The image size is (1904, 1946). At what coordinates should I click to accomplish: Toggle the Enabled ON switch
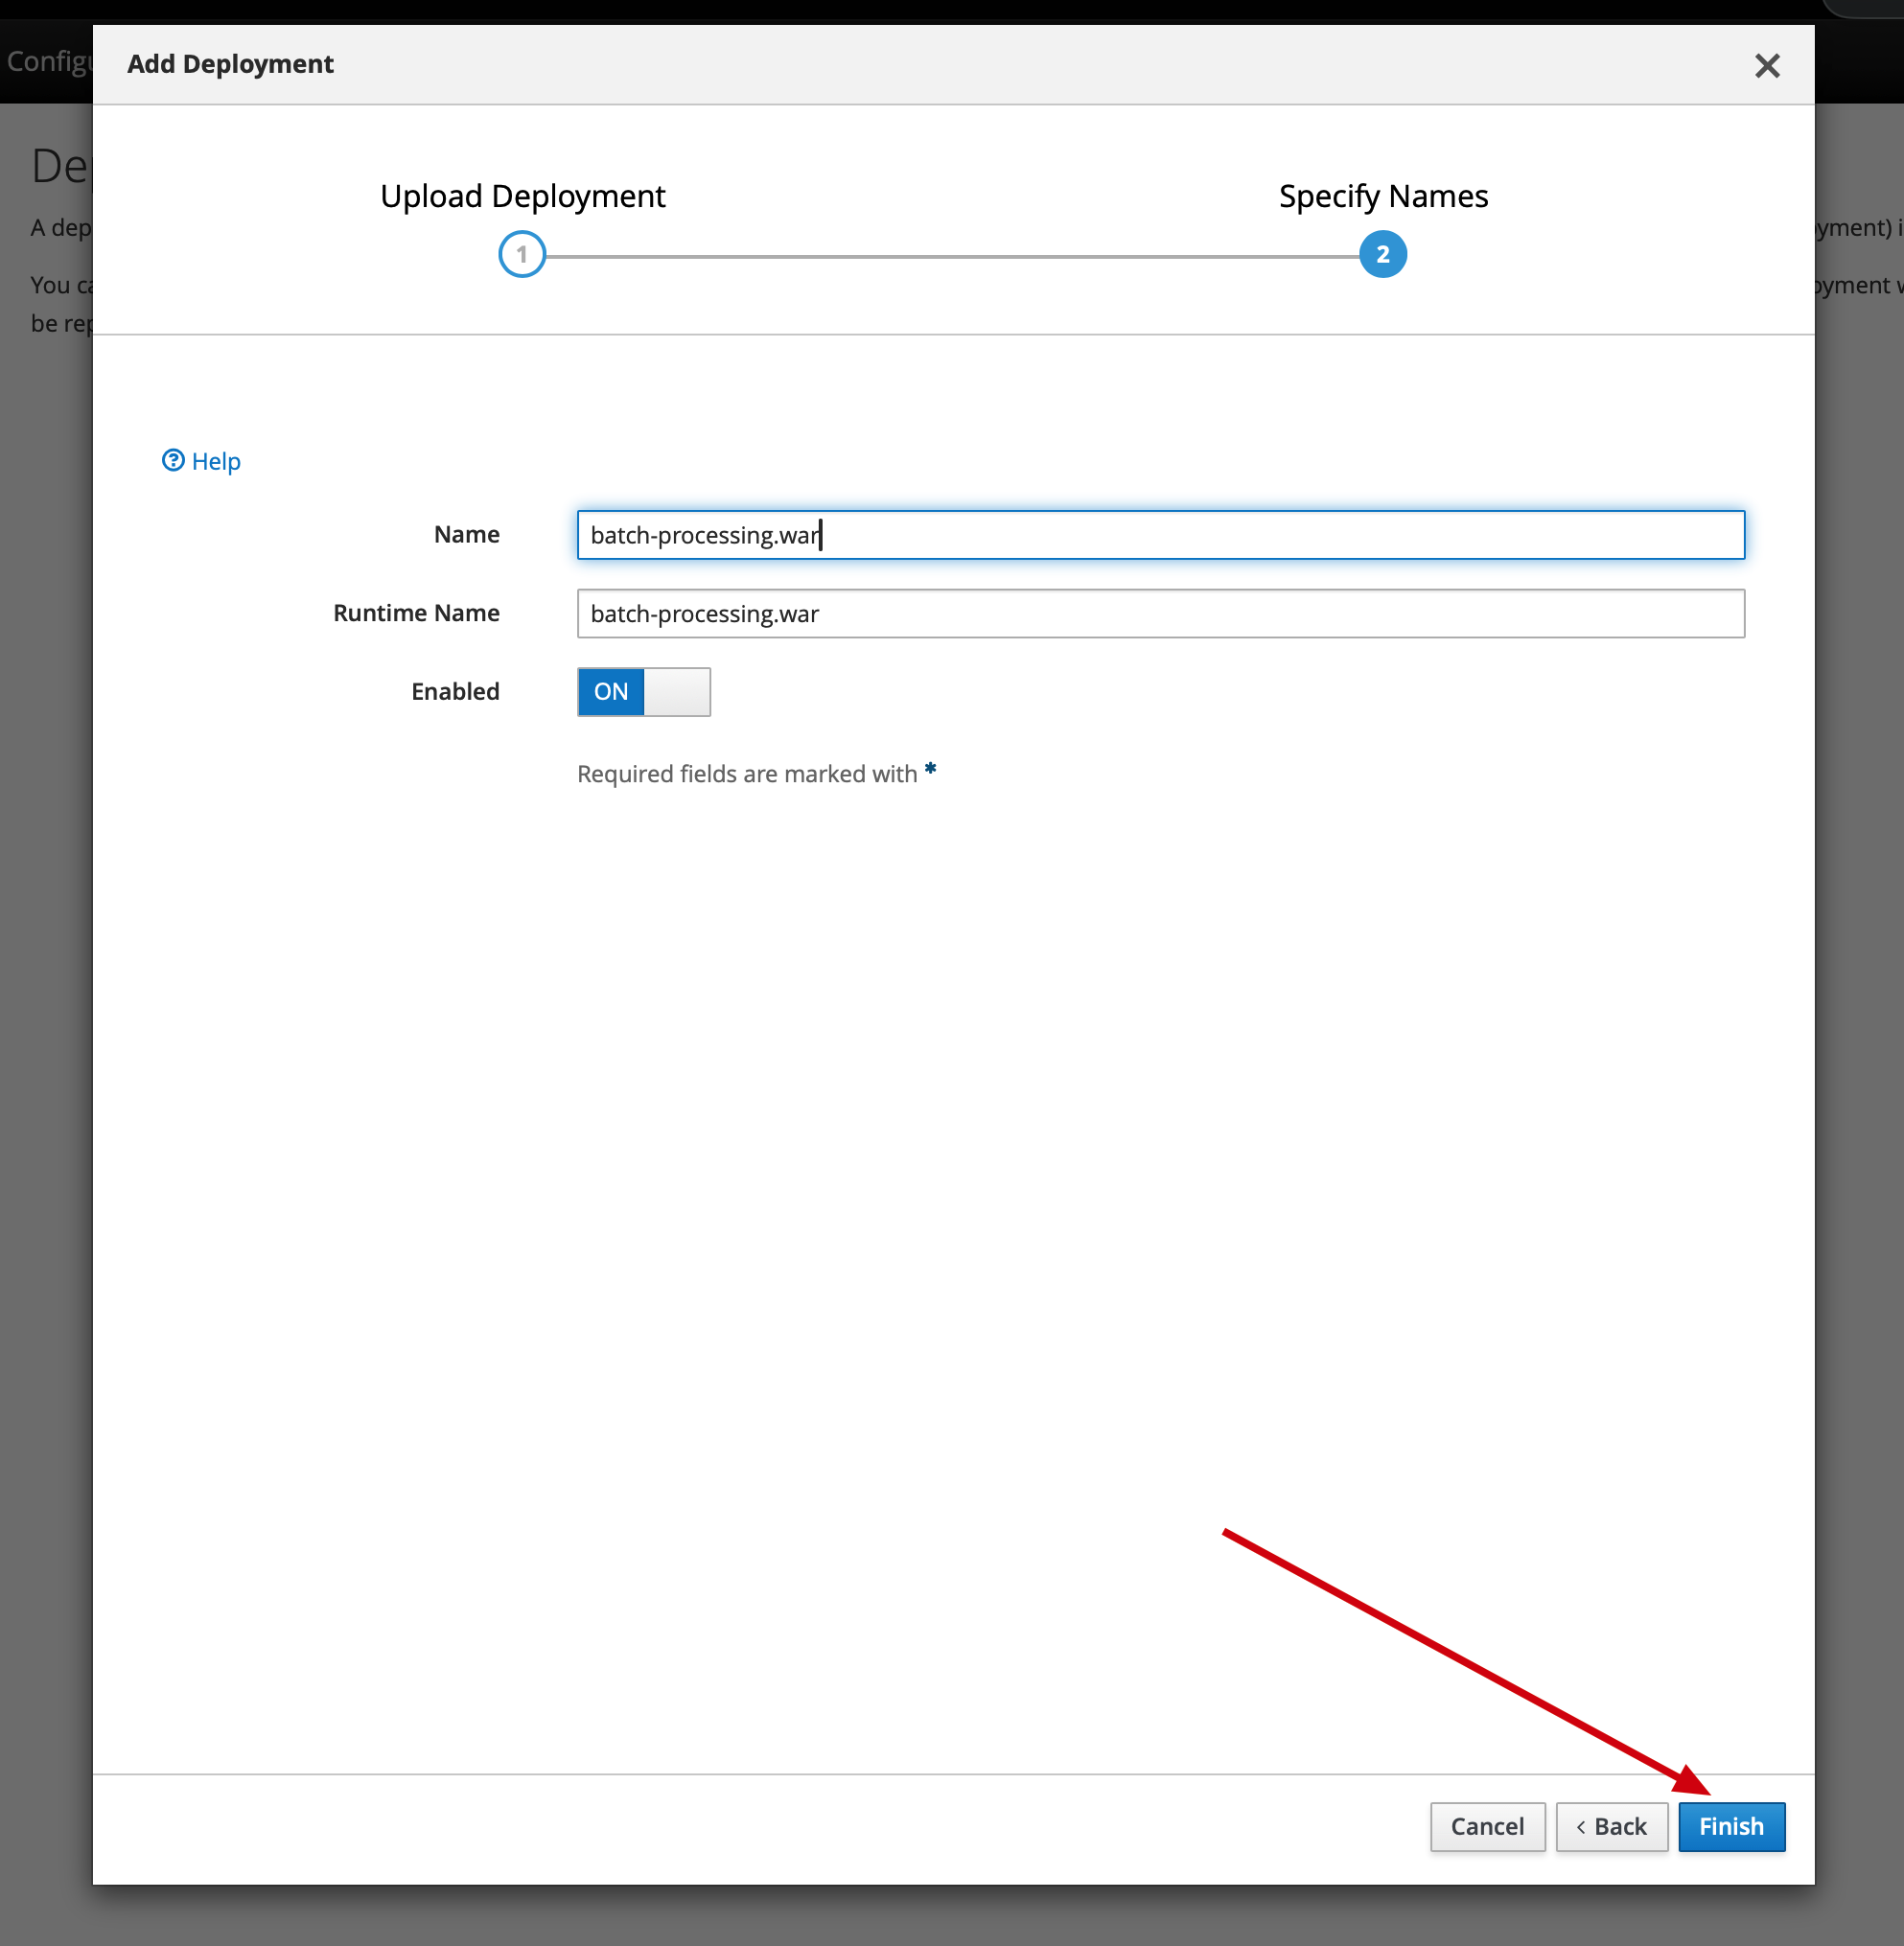click(x=611, y=692)
